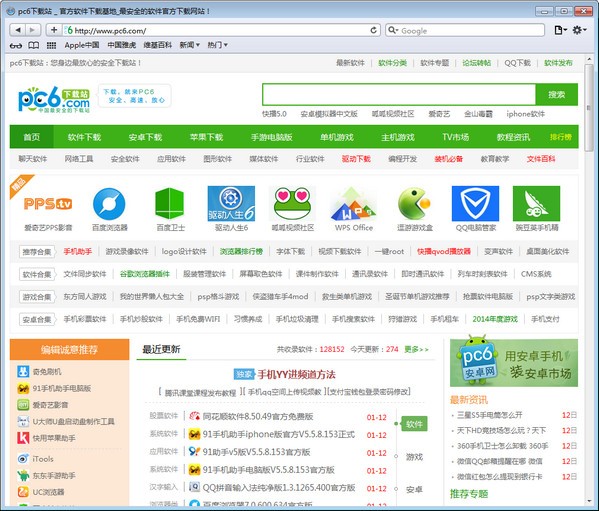Open the iphone软件 hot search link

point(525,114)
